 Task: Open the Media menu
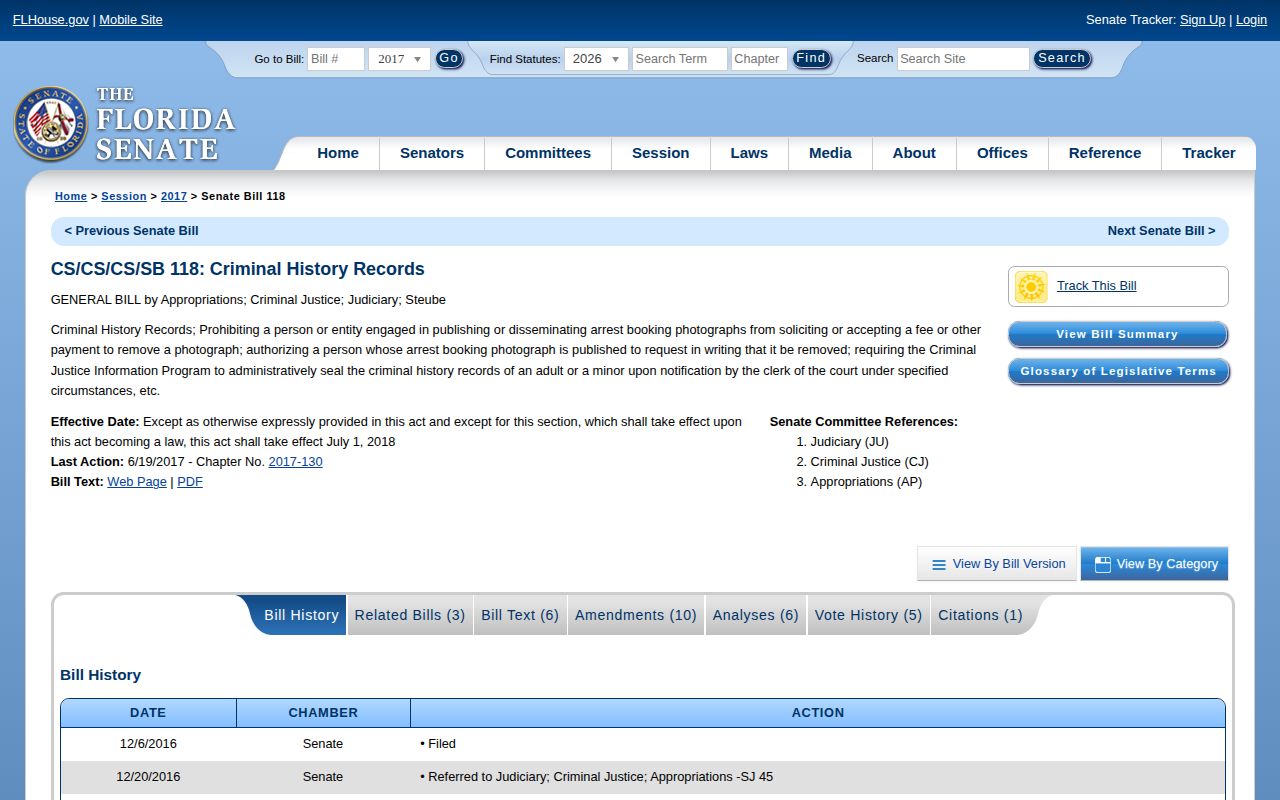[830, 153]
